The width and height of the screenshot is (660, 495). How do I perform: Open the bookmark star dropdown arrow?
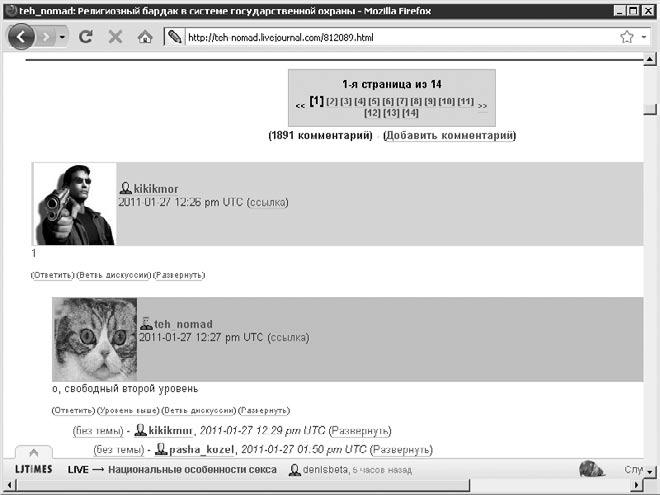tap(645, 37)
